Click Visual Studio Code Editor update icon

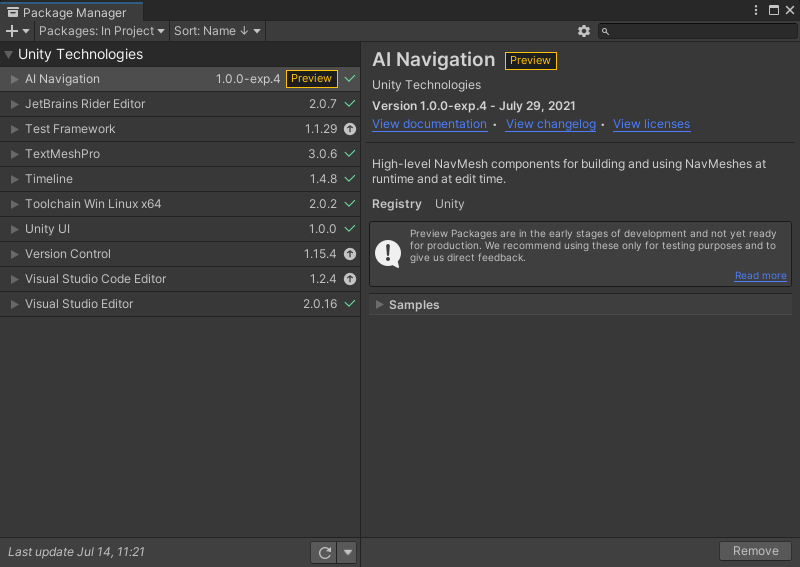click(349, 279)
